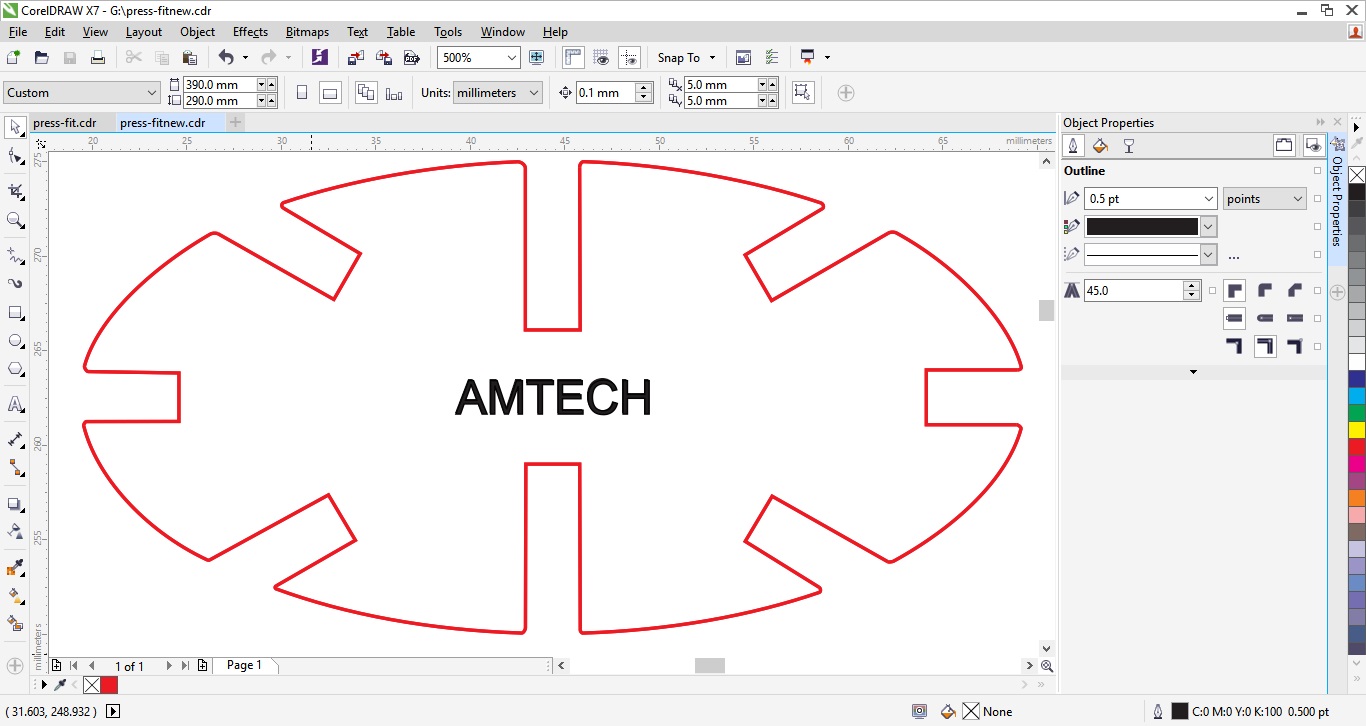Set outline position to centered
The height and width of the screenshot is (726, 1366).
tap(1265, 346)
